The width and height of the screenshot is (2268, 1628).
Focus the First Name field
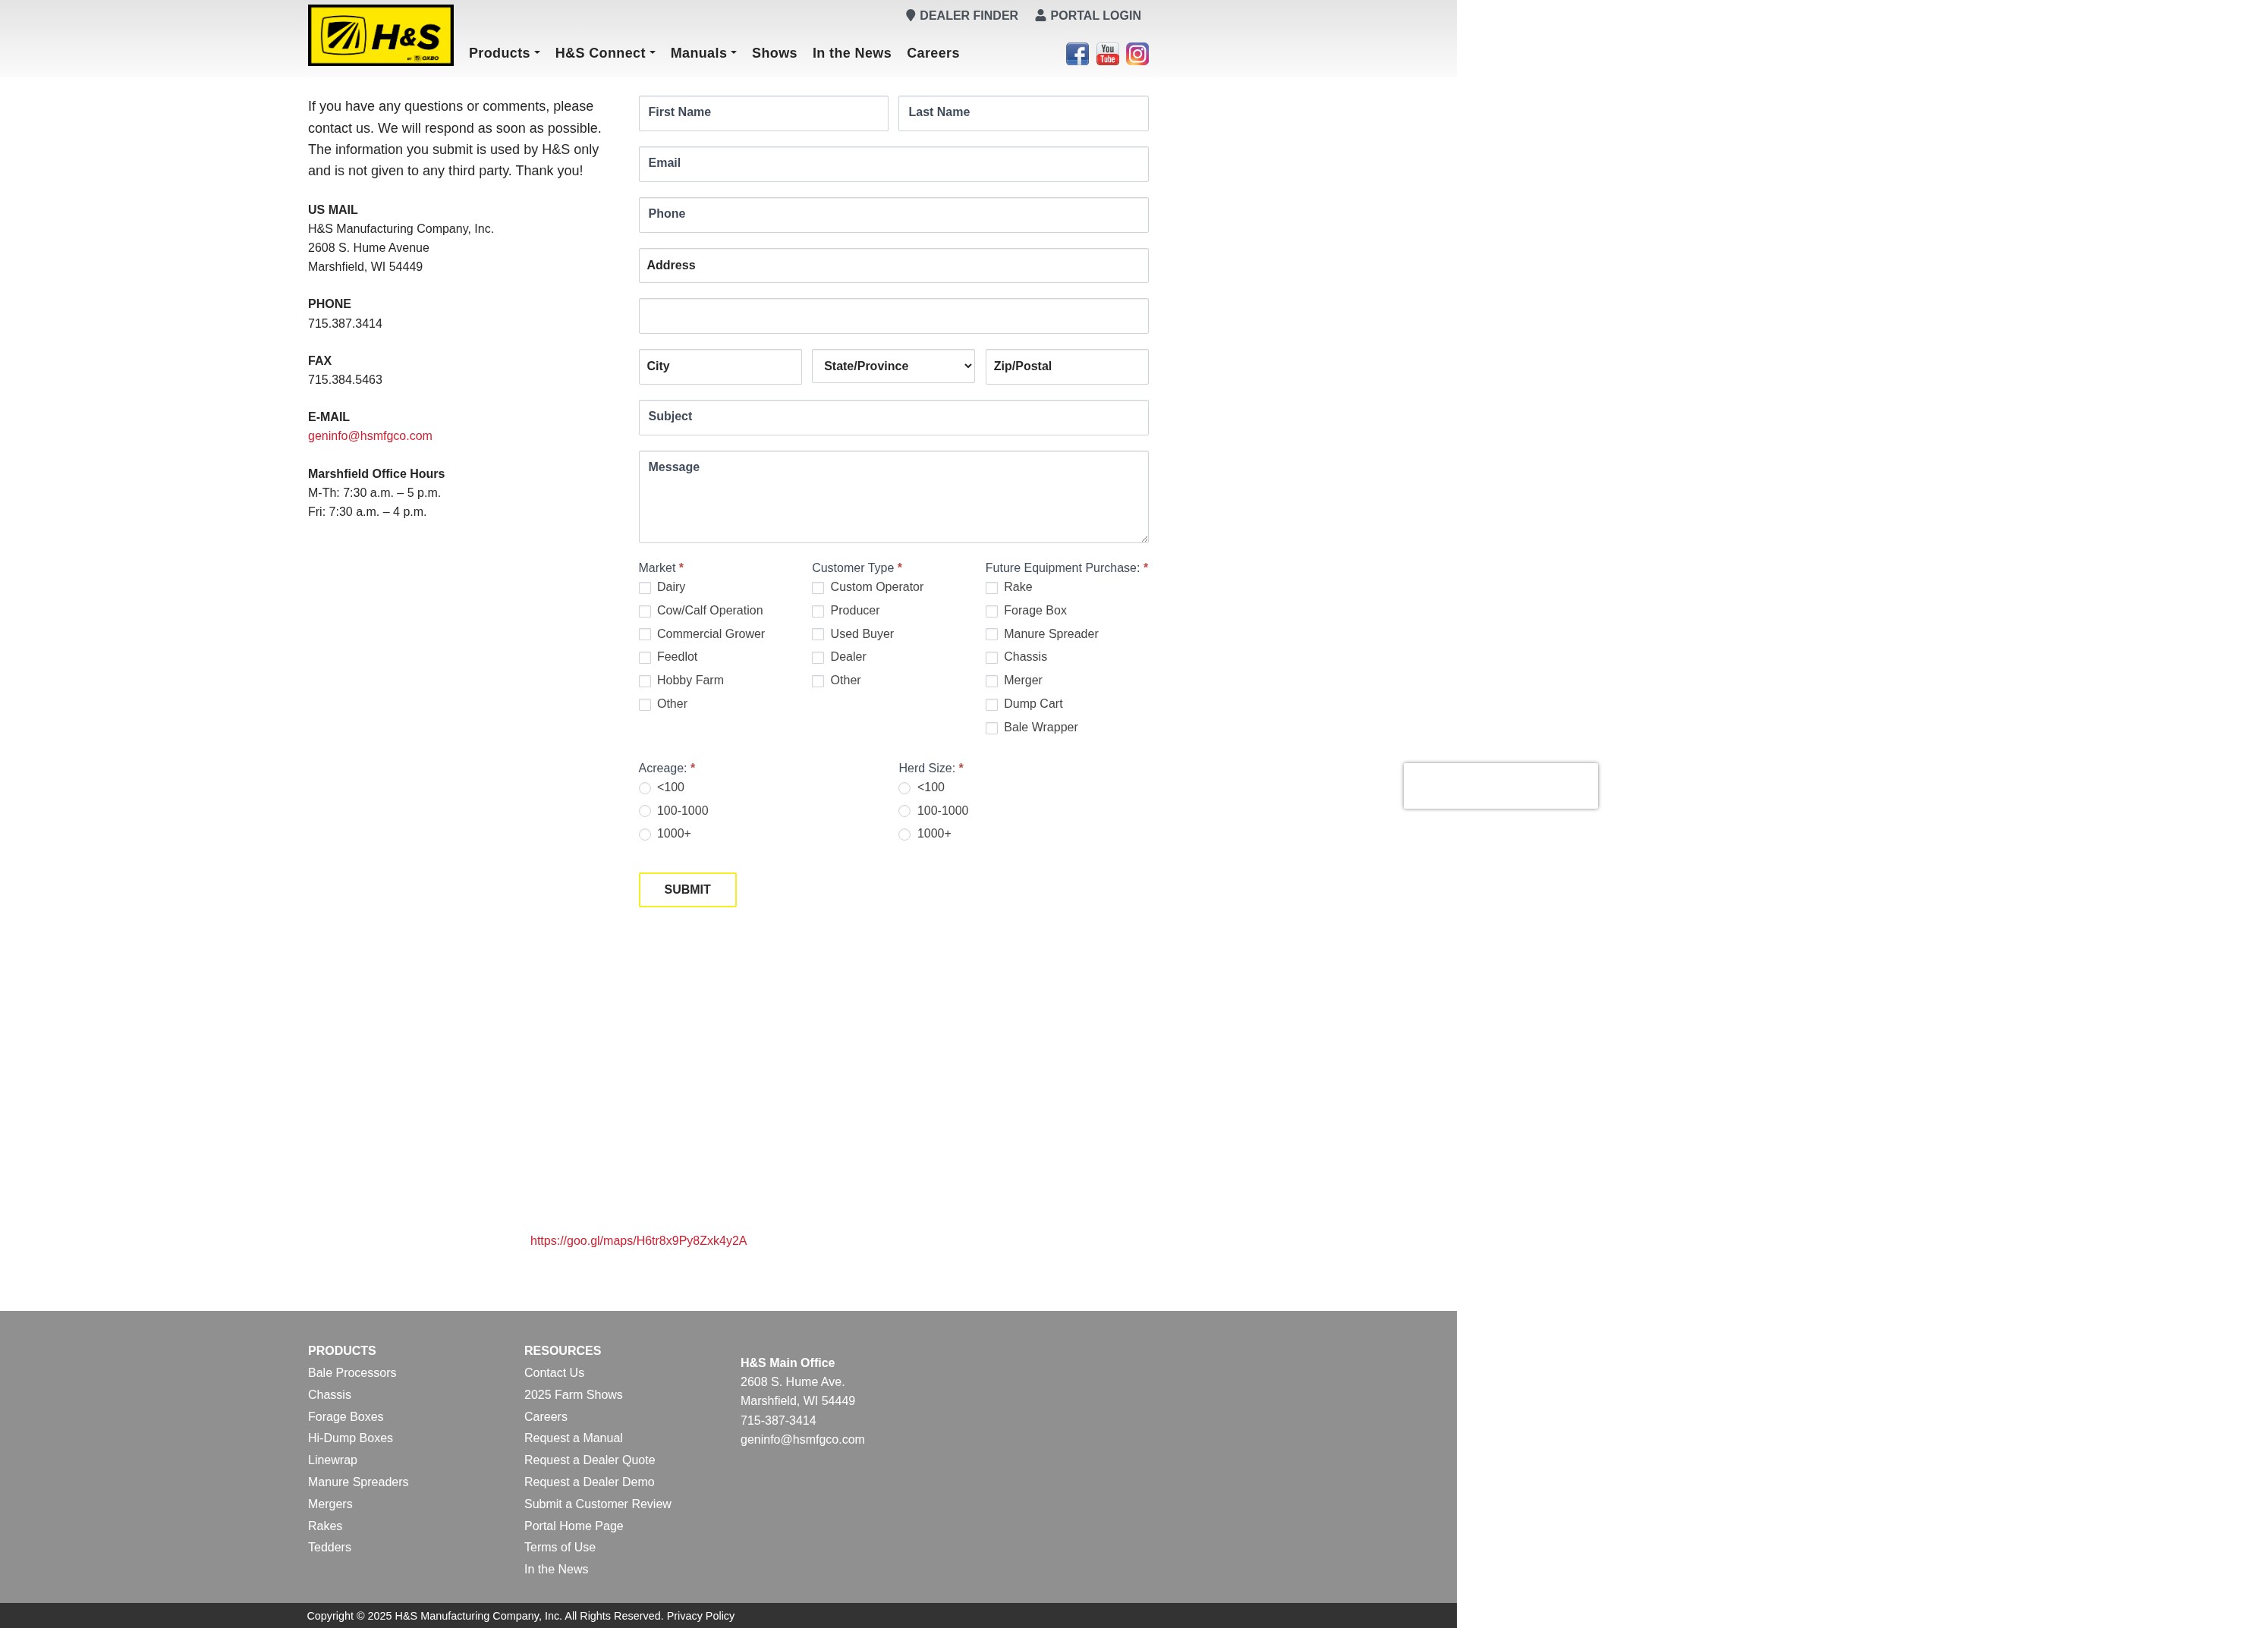coord(763,113)
